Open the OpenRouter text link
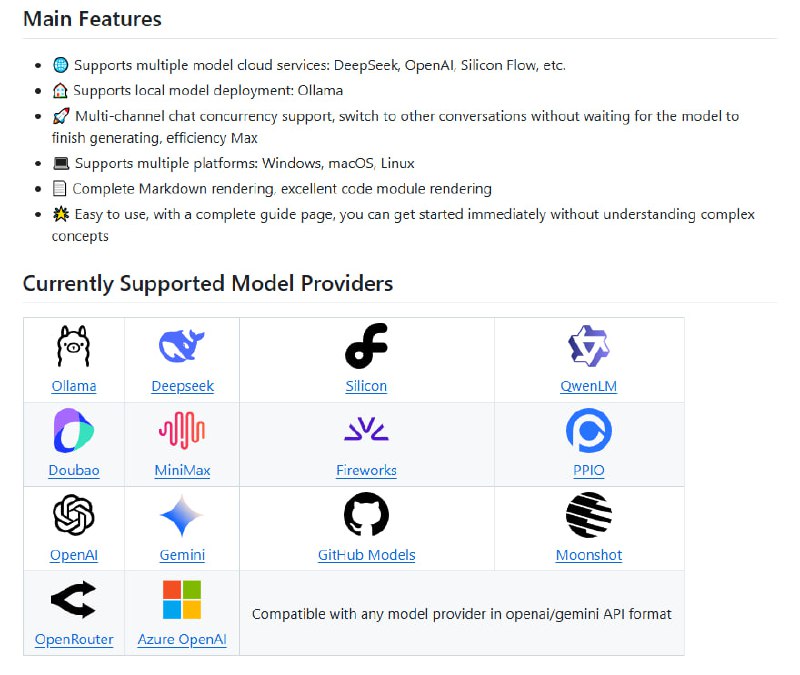This screenshot has height=675, width=800. coord(74,640)
